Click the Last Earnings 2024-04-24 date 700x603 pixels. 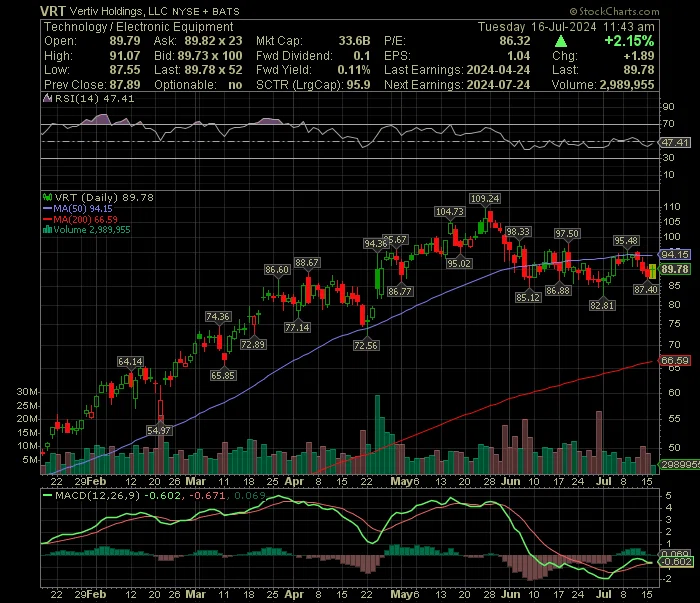pos(499,70)
